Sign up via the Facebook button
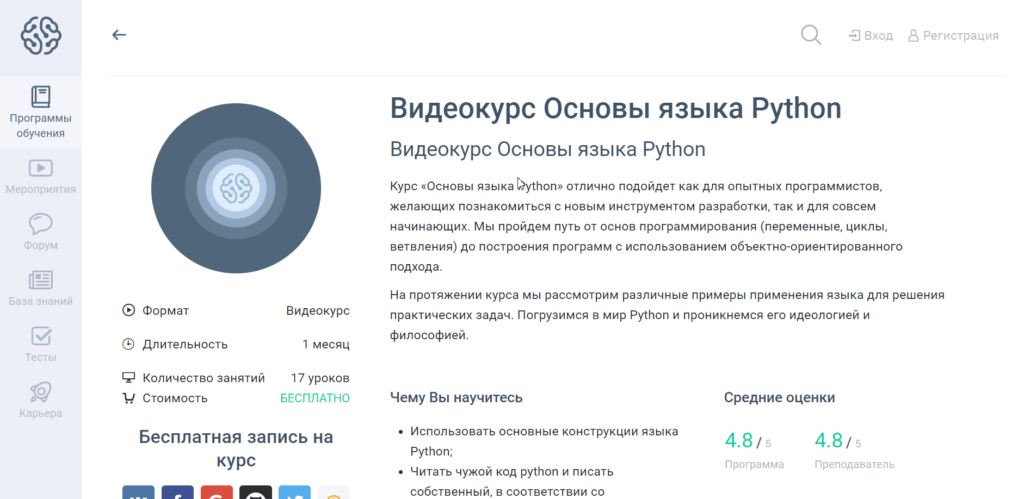 pos(177,494)
